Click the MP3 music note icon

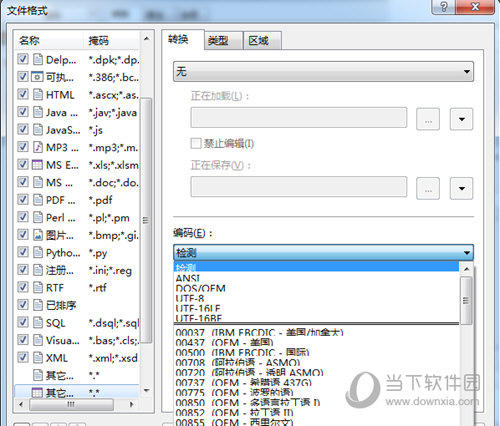coord(38,147)
